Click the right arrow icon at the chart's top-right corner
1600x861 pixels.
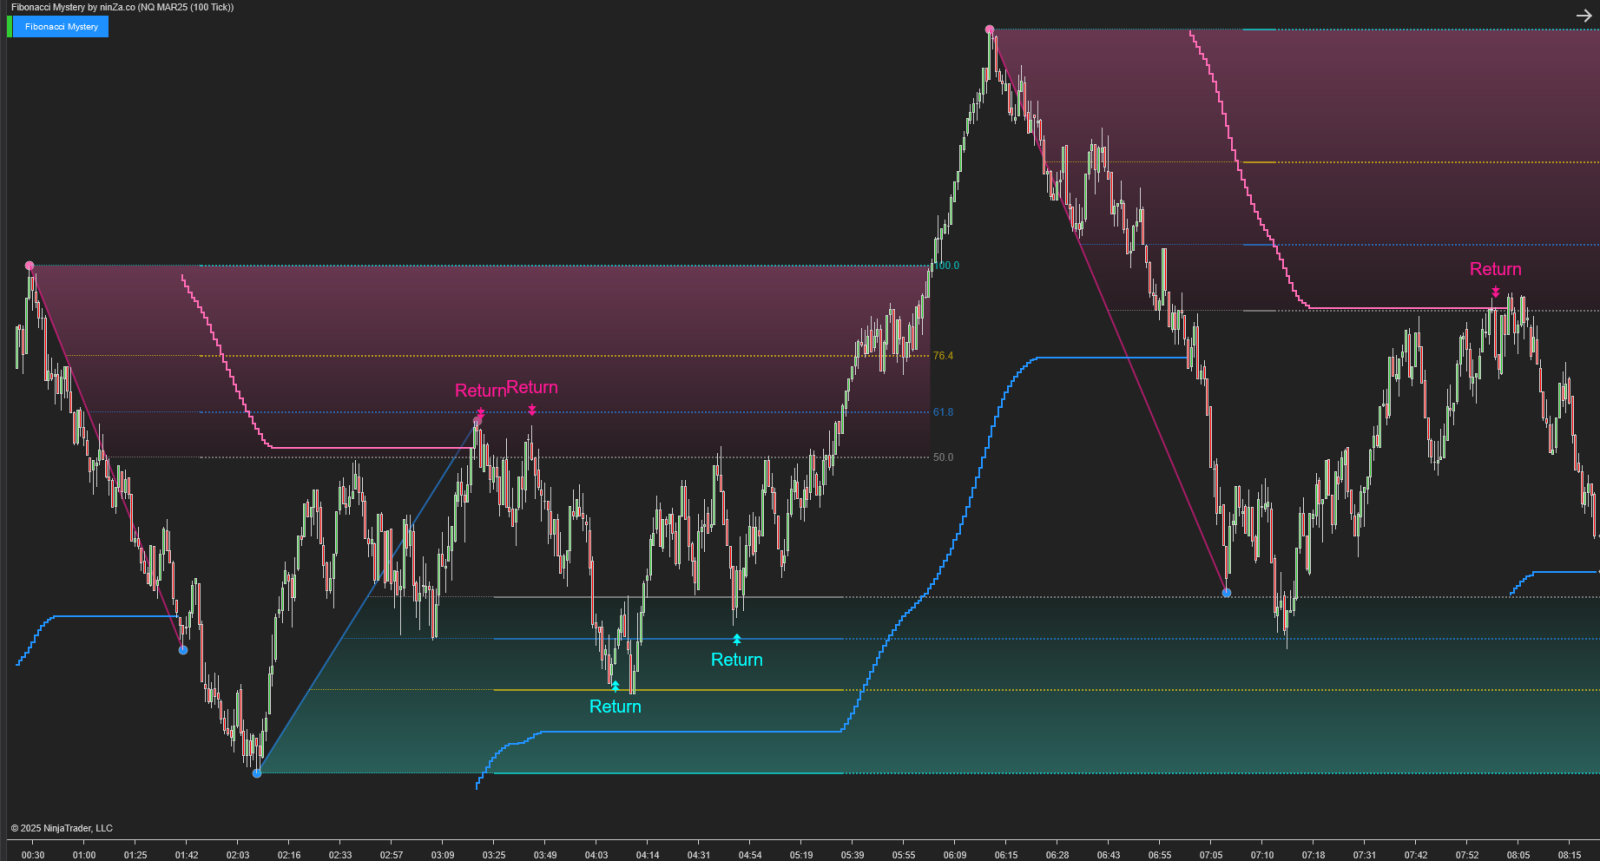pyautogui.click(x=1584, y=15)
